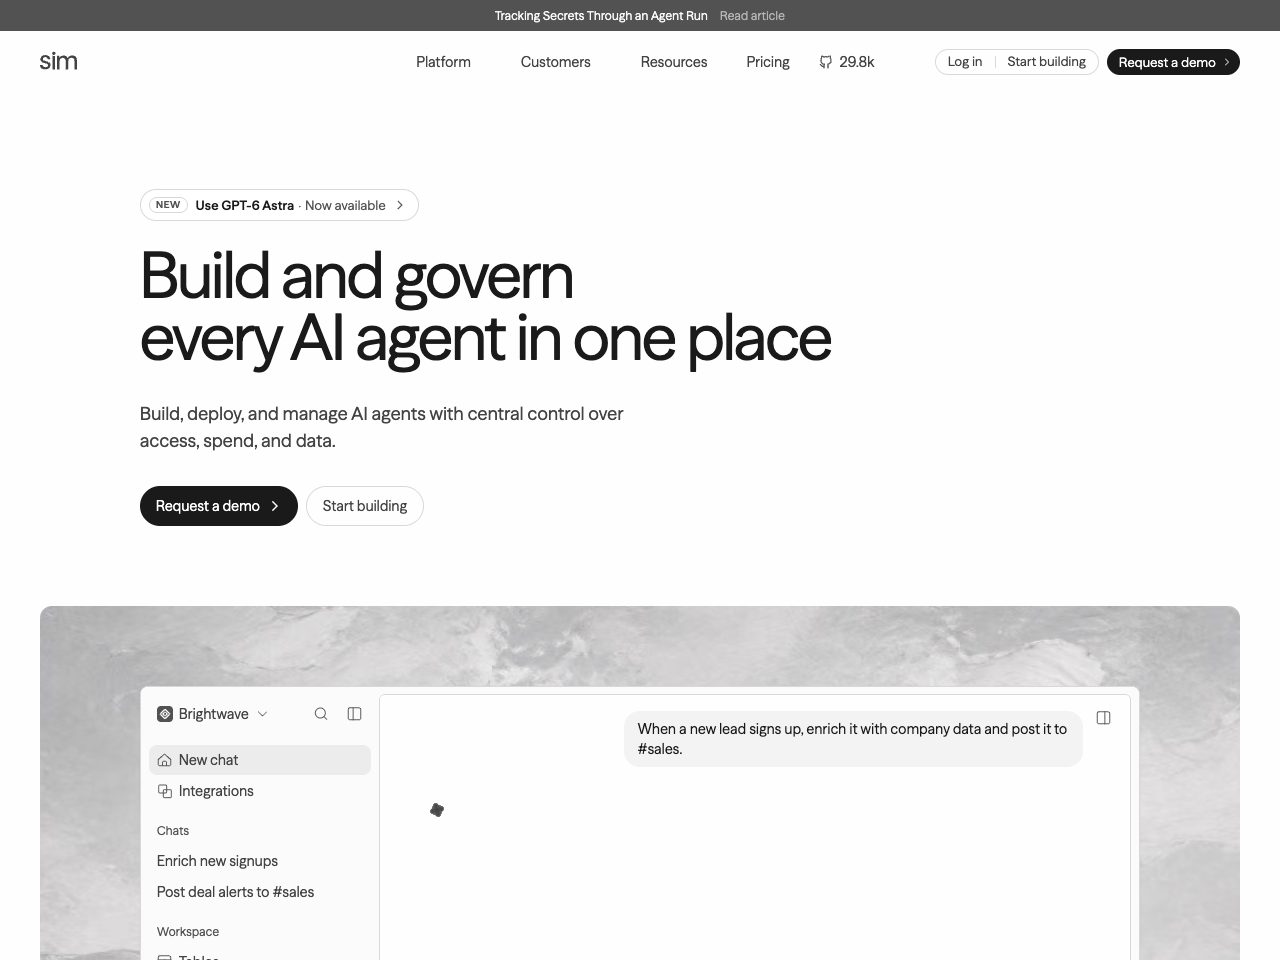Click the Workspace section label

coord(188,932)
